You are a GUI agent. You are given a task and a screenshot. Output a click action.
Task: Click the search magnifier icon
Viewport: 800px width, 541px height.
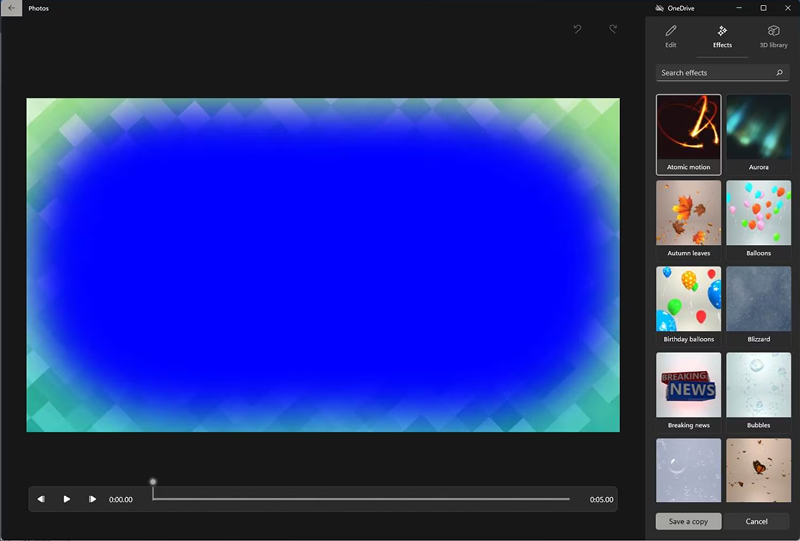779,73
